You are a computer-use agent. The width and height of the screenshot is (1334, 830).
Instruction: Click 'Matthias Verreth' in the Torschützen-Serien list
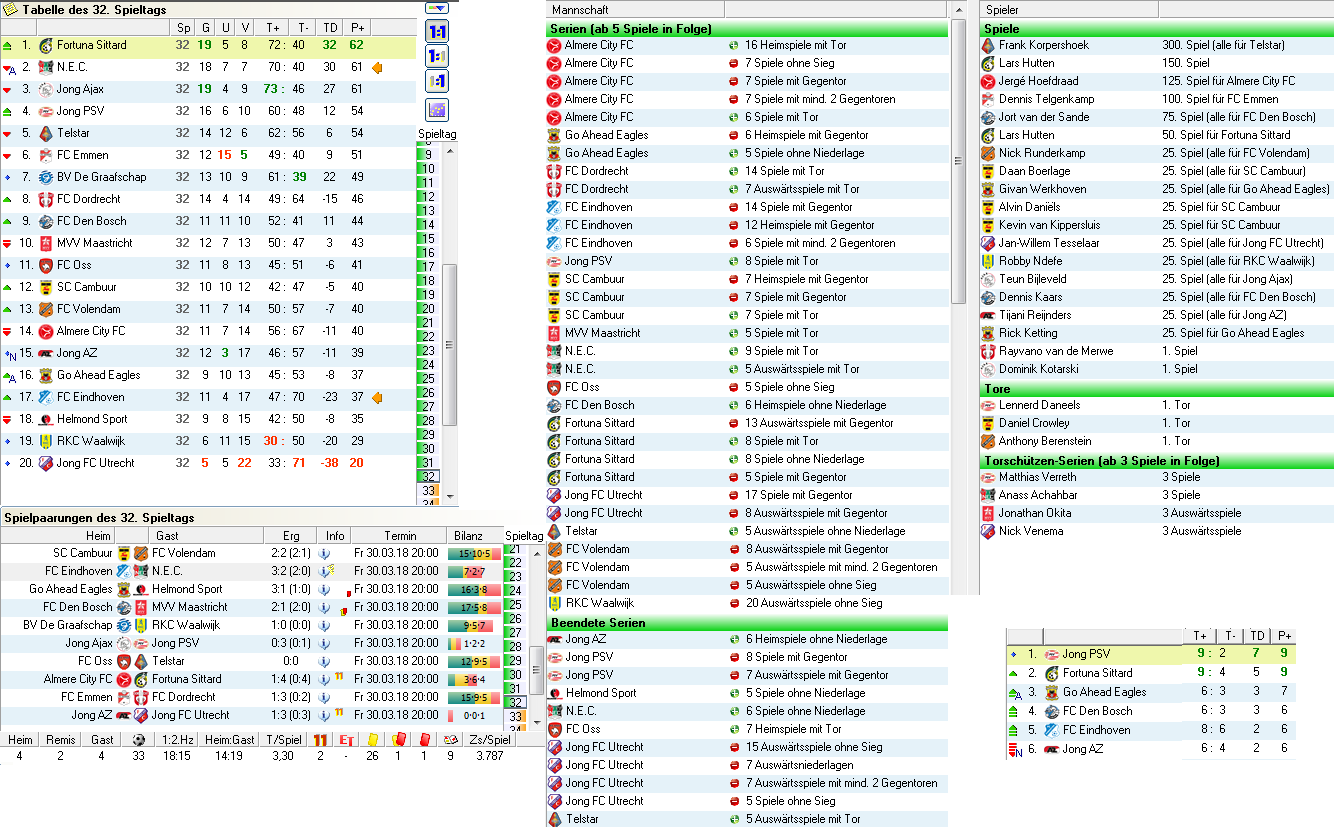[1038, 477]
